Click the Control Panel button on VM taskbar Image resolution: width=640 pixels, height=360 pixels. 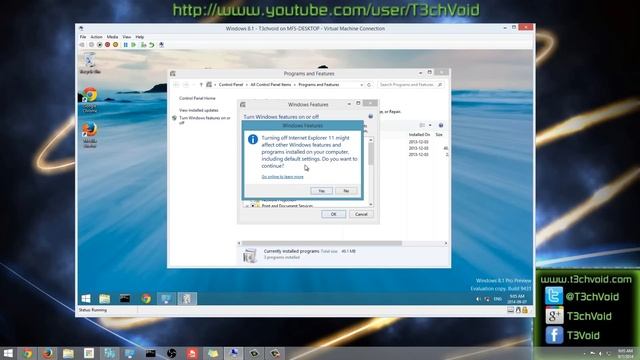tap(166, 299)
